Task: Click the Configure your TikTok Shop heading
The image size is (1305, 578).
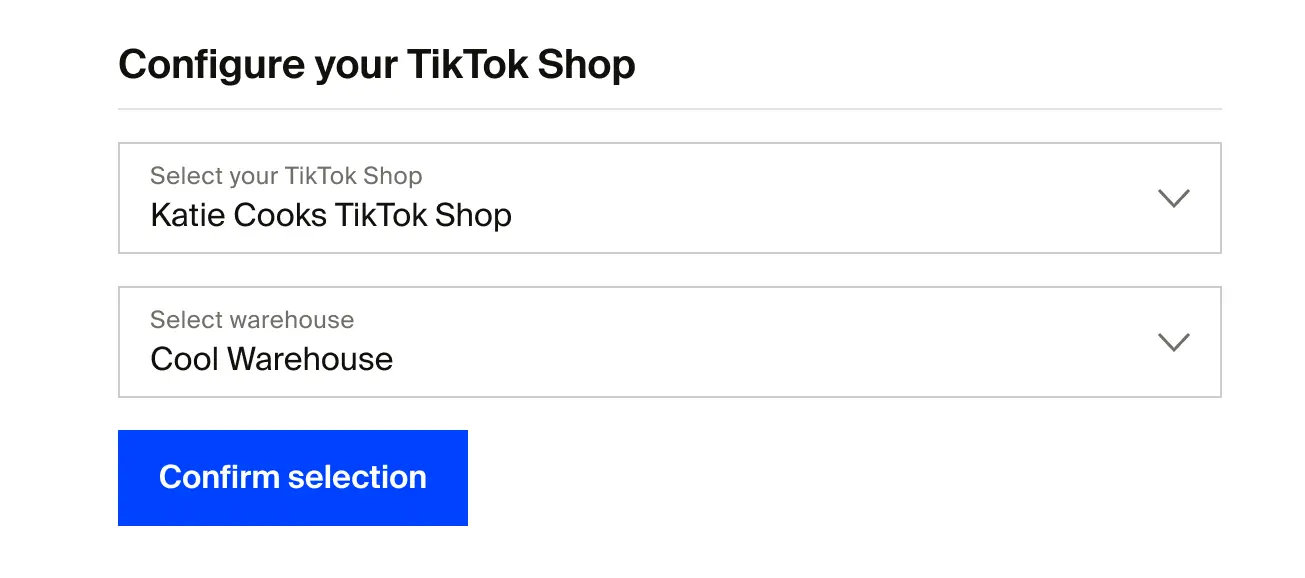Action: [x=377, y=63]
